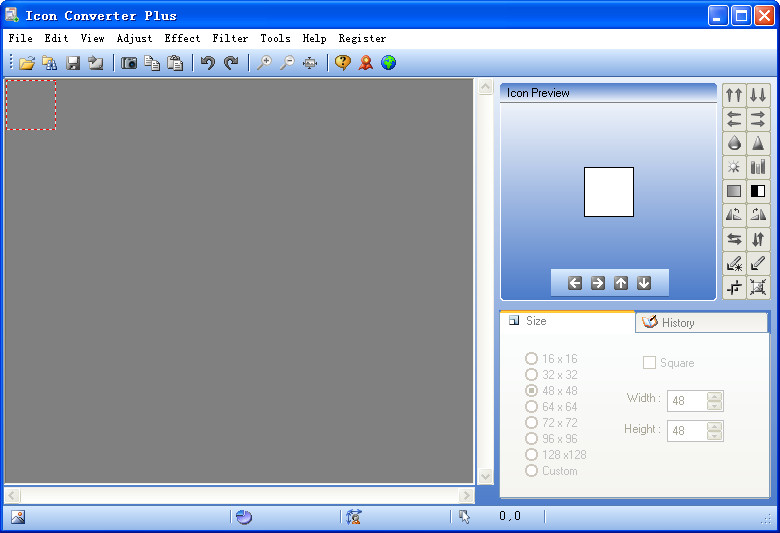Flip the image horizontally
Screen dimensions: 780x533
(734, 239)
